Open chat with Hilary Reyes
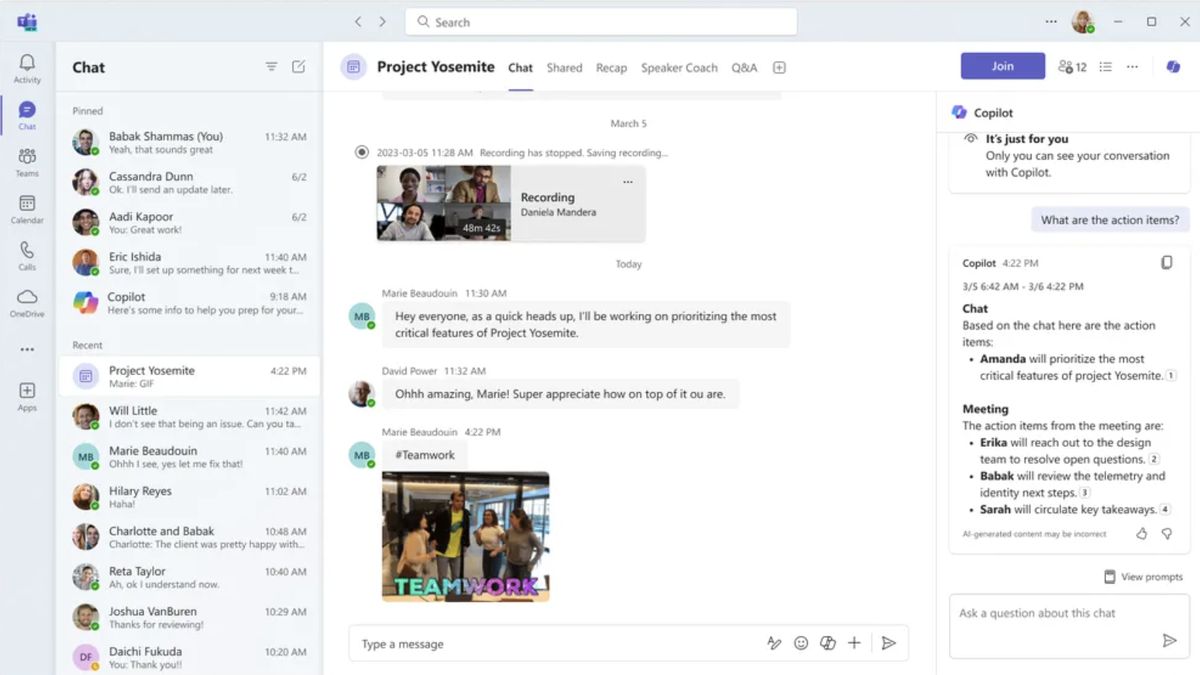Viewport: 1200px width, 675px height. click(189, 497)
